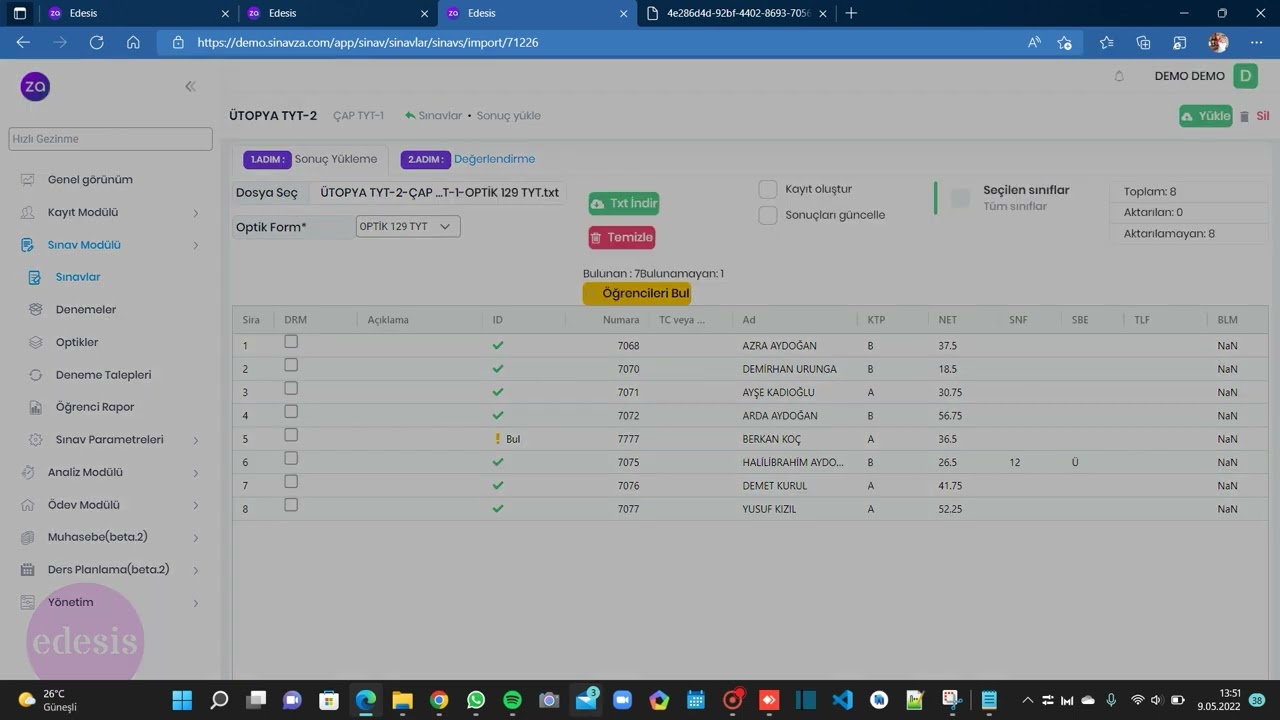Click the red Temizle button
This screenshot has width=1280, height=720.
tap(622, 237)
